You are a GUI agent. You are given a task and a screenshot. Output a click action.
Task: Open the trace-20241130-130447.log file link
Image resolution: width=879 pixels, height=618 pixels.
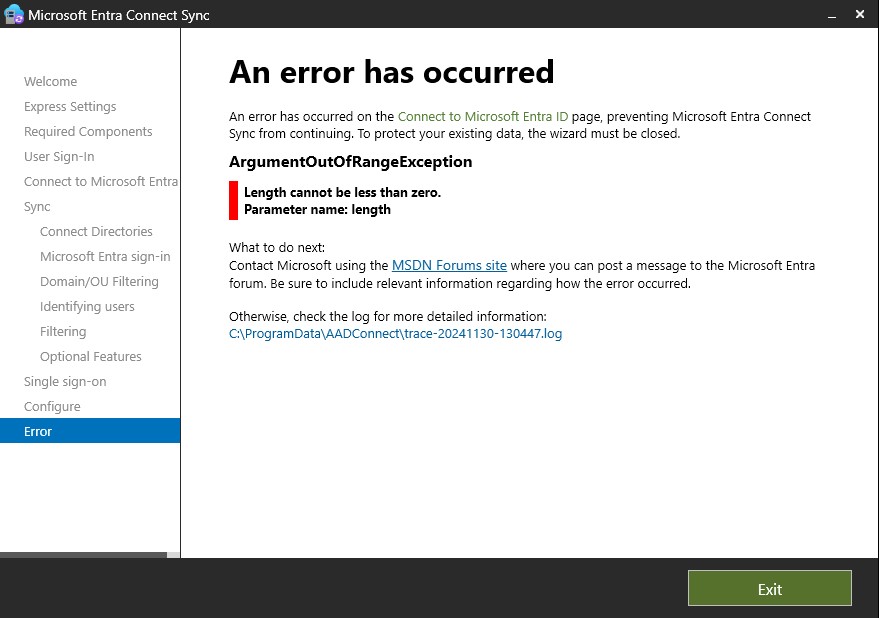click(x=395, y=334)
